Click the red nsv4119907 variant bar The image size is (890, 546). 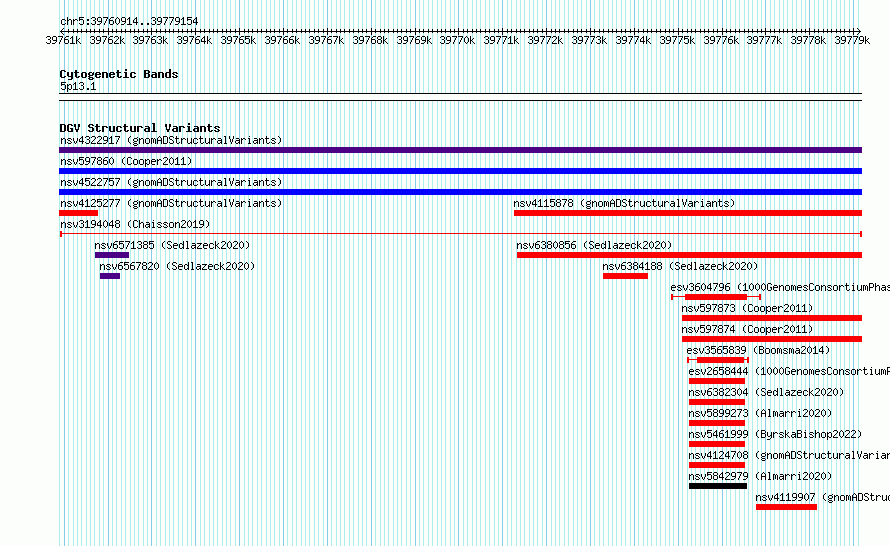786,507
